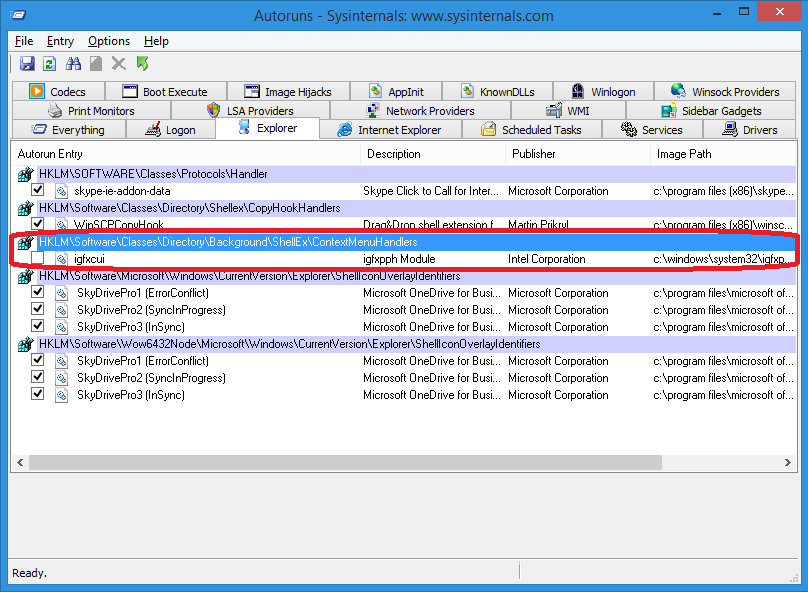The height and width of the screenshot is (592, 808).
Task: Uncheck SkyDrivePro2 under the Wow6432Node key
Action: tap(38, 377)
